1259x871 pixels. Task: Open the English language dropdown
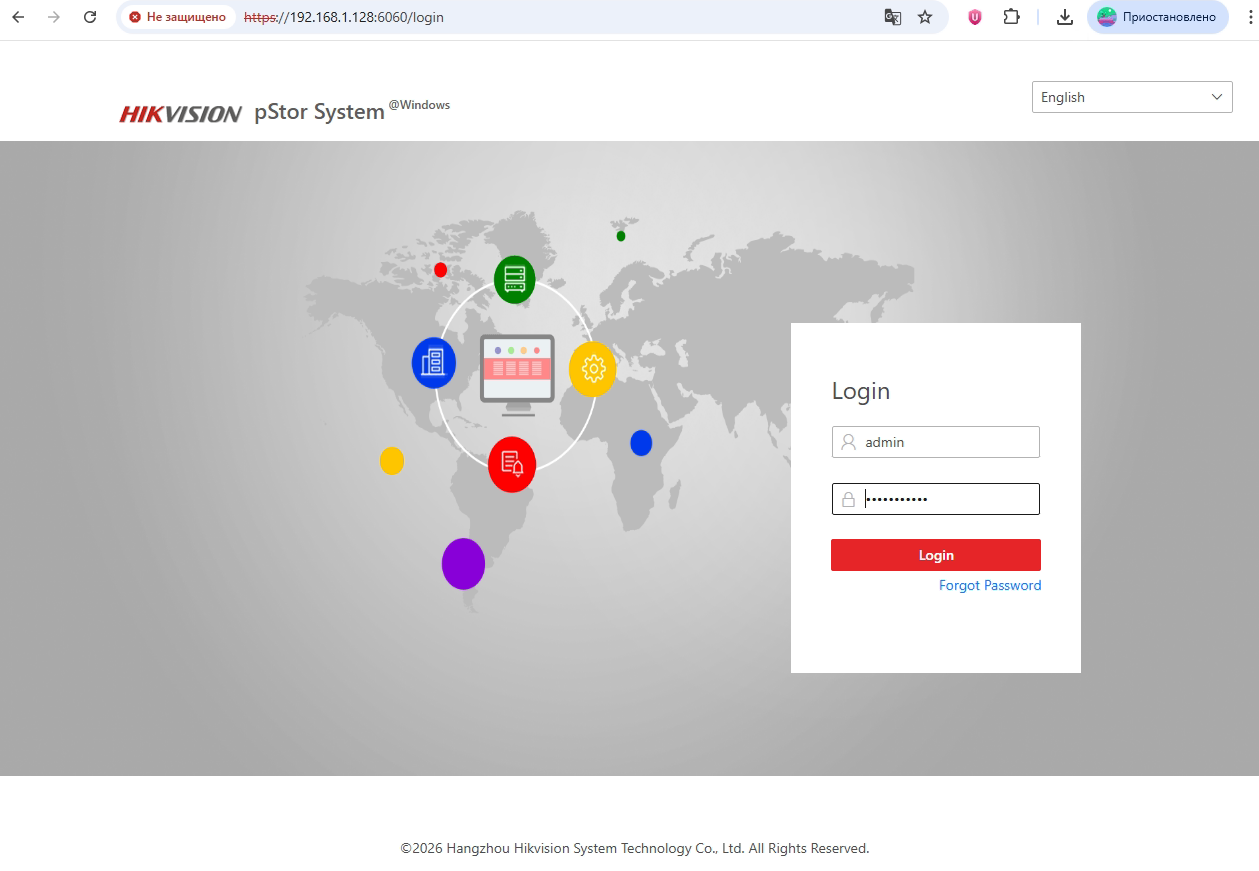[1131, 97]
